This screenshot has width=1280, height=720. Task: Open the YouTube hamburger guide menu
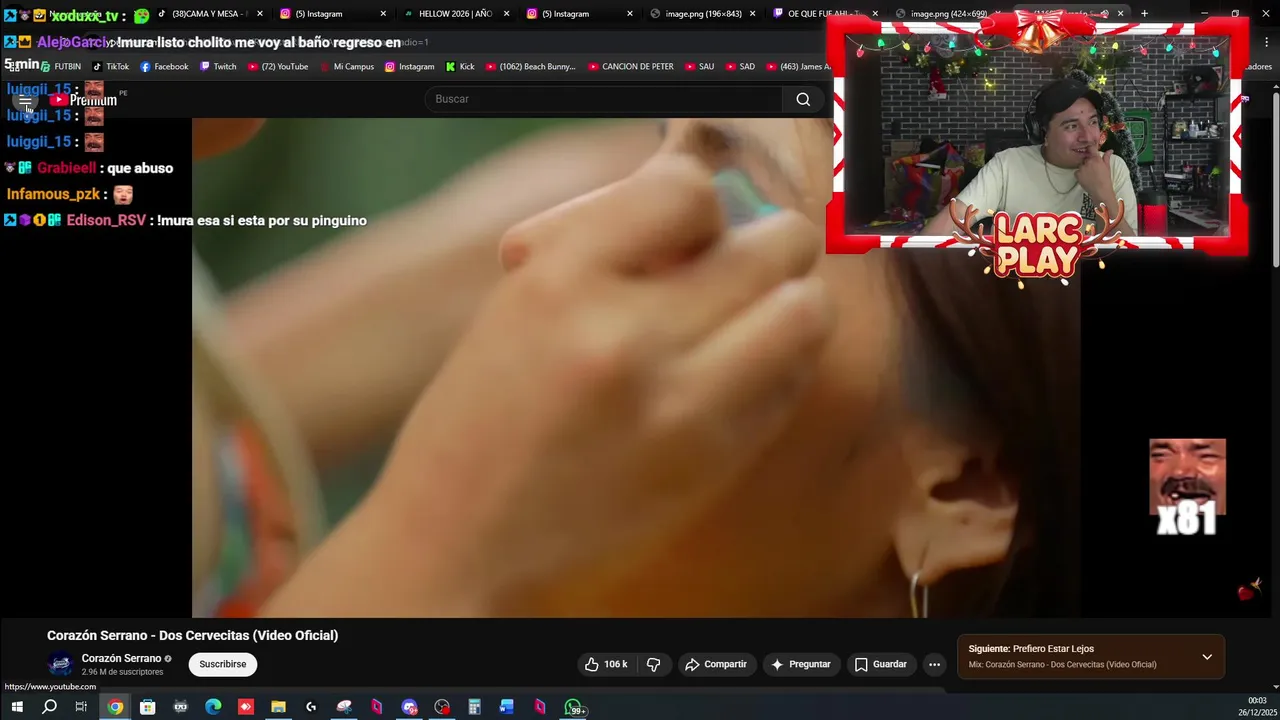point(25,100)
